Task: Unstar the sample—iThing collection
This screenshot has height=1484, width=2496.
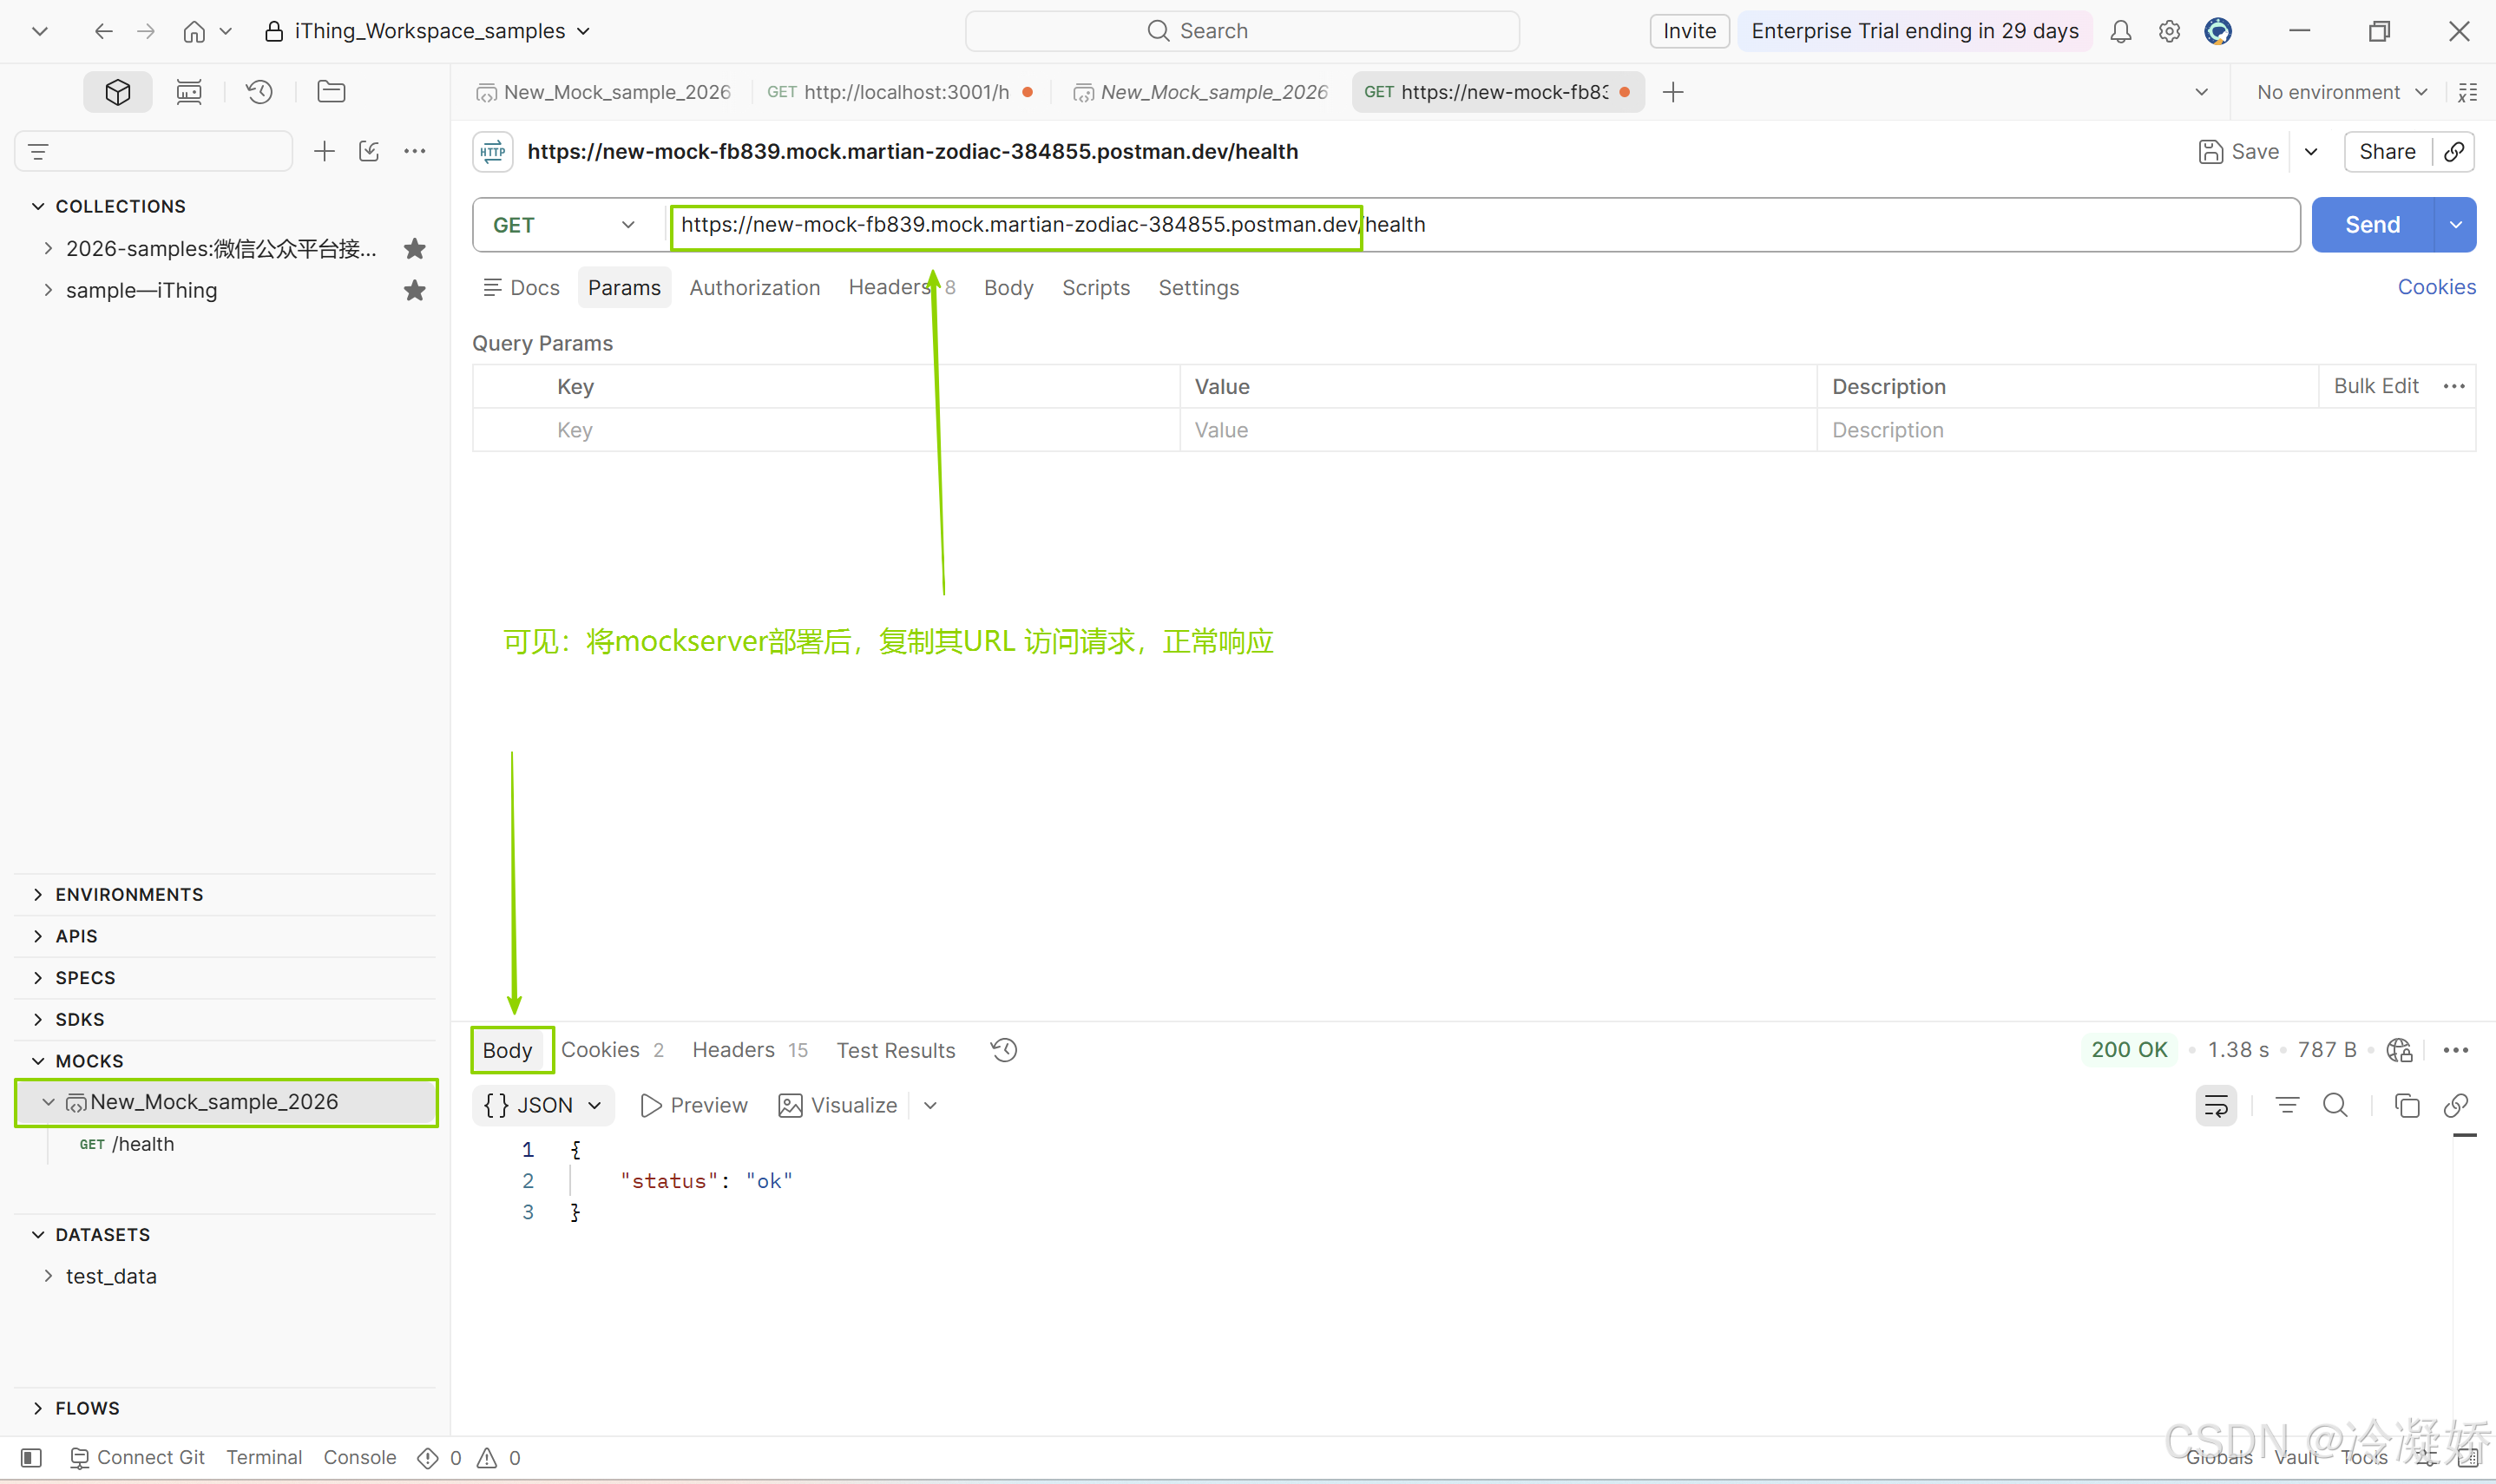Action: coord(415,290)
